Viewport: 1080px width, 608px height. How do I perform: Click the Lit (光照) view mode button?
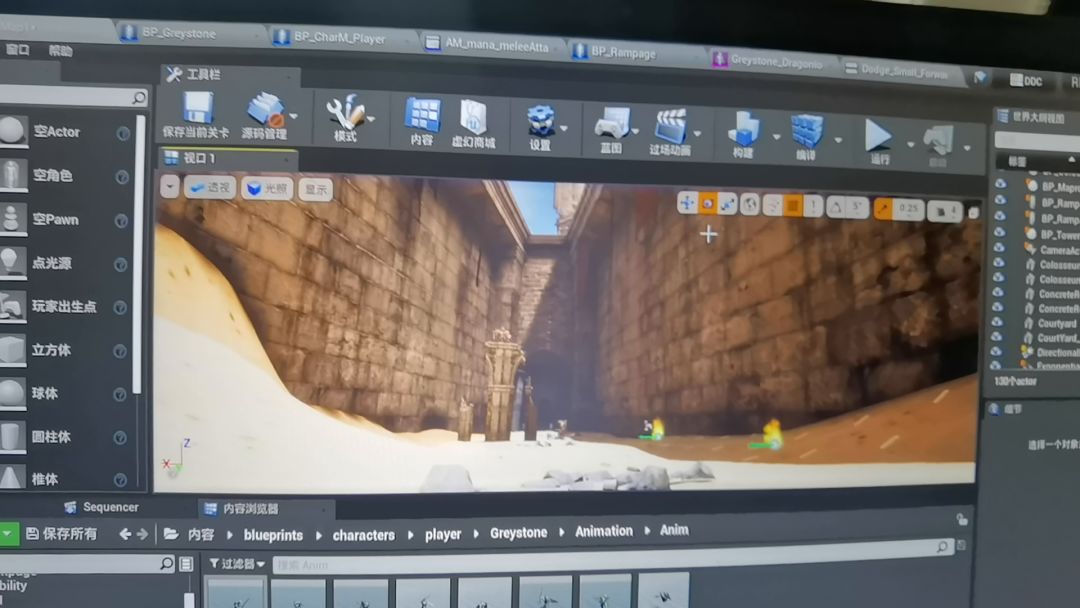point(266,188)
